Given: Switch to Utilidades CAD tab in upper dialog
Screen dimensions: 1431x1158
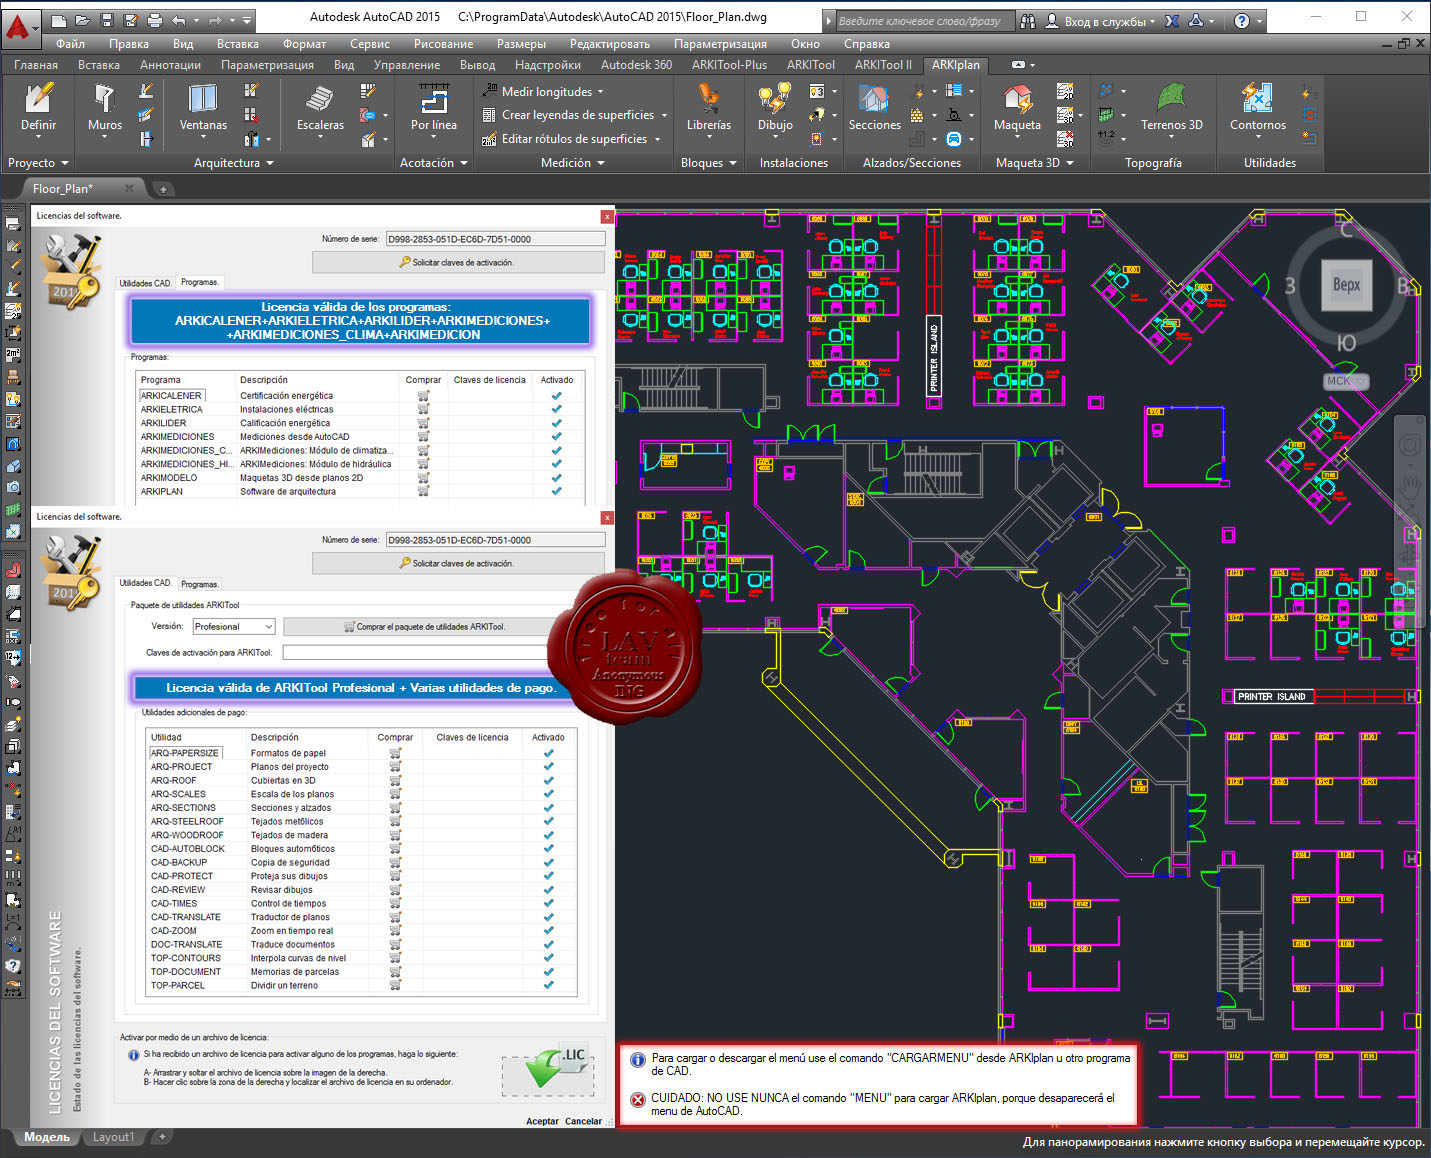Looking at the screenshot, I should [145, 283].
